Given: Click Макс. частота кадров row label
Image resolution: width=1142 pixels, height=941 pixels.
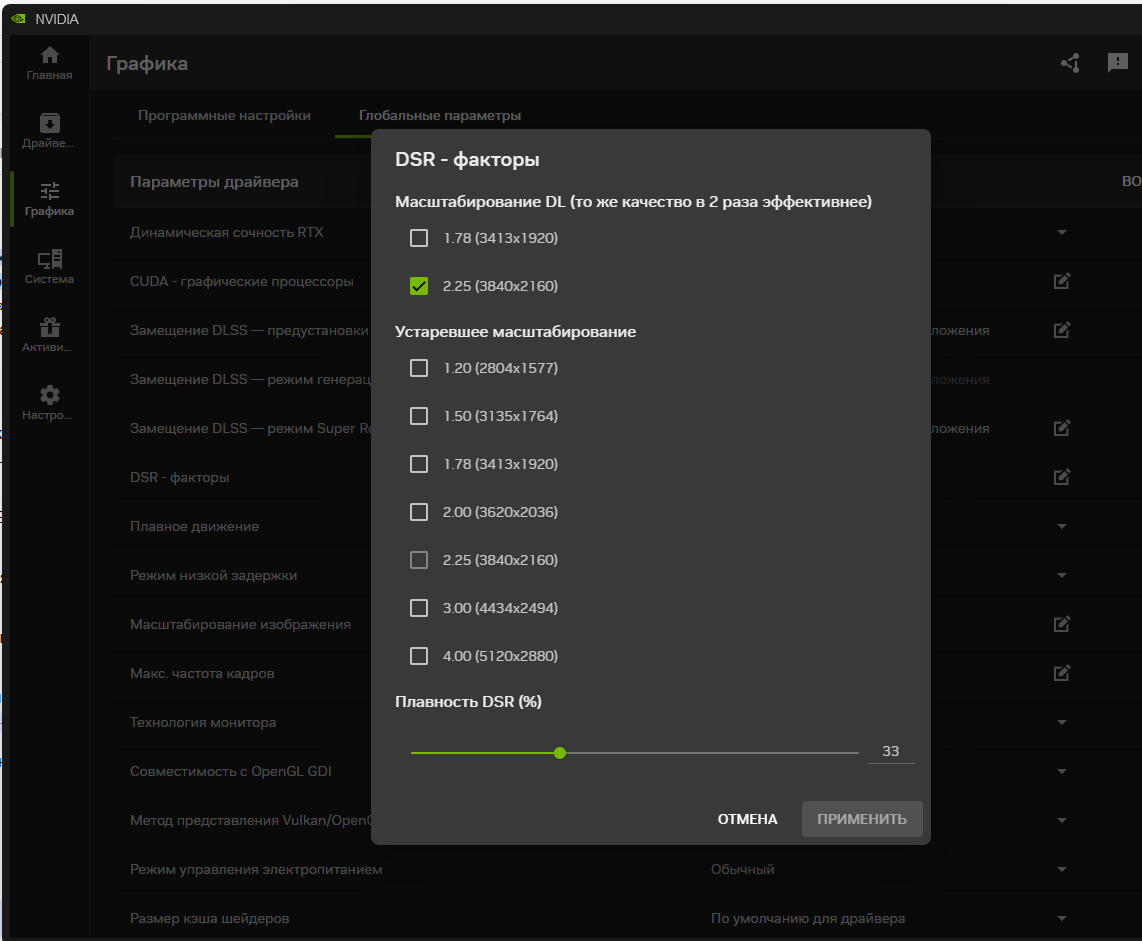Looking at the screenshot, I should click(x=202, y=673).
